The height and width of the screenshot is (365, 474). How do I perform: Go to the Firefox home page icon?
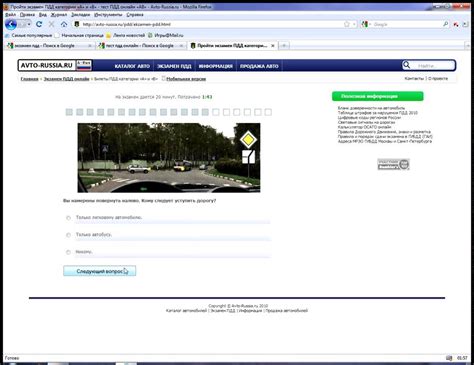pyautogui.click(x=64, y=24)
